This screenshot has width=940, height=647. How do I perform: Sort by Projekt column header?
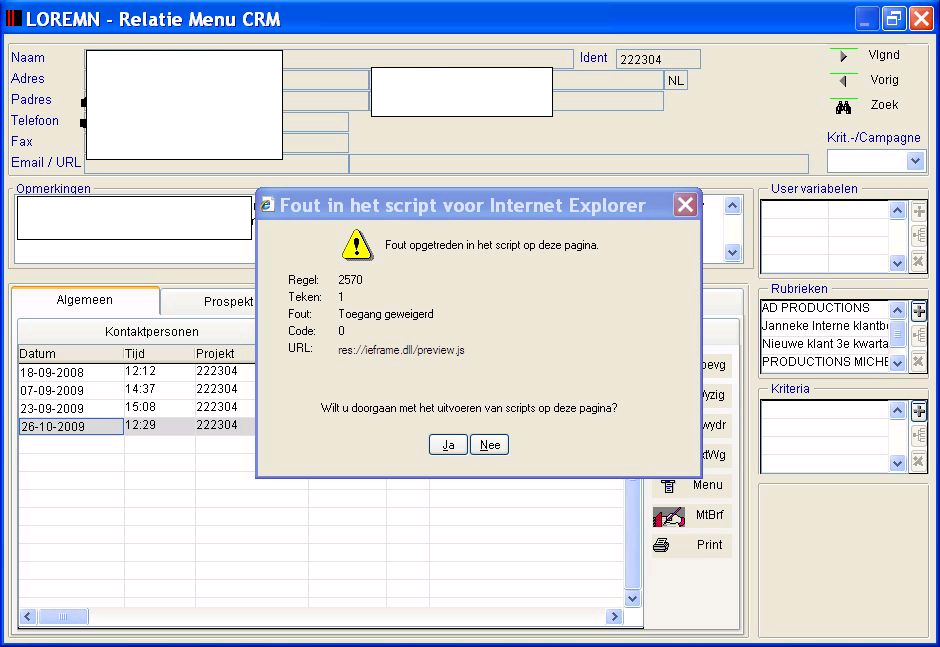(225, 354)
